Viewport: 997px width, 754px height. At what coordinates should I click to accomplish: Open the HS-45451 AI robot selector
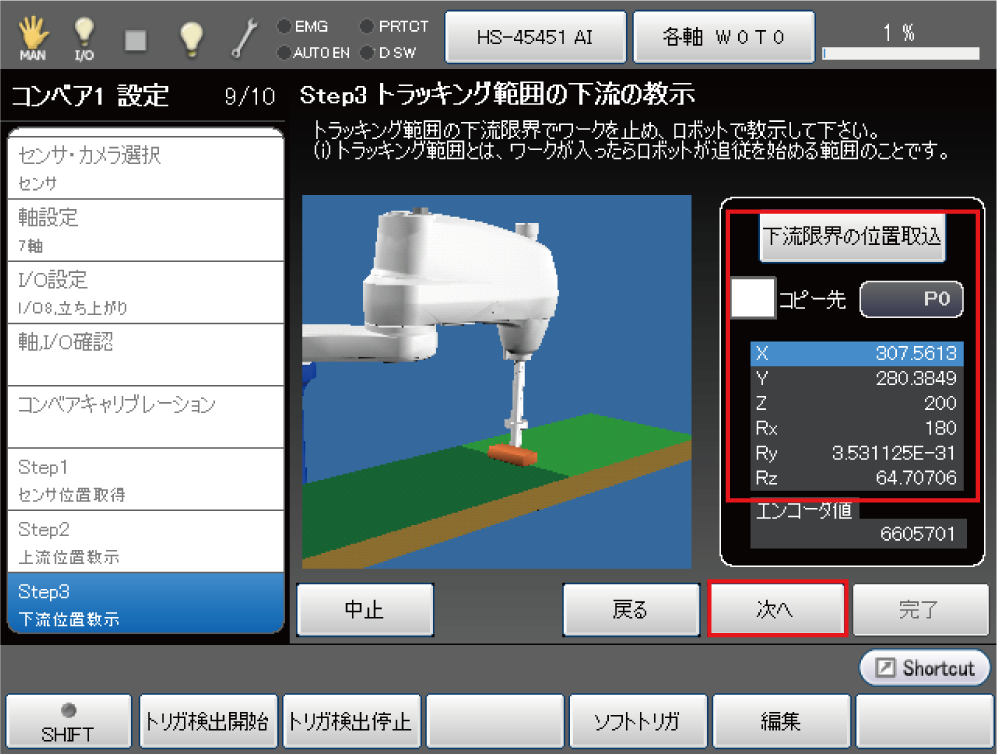pyautogui.click(x=535, y=37)
